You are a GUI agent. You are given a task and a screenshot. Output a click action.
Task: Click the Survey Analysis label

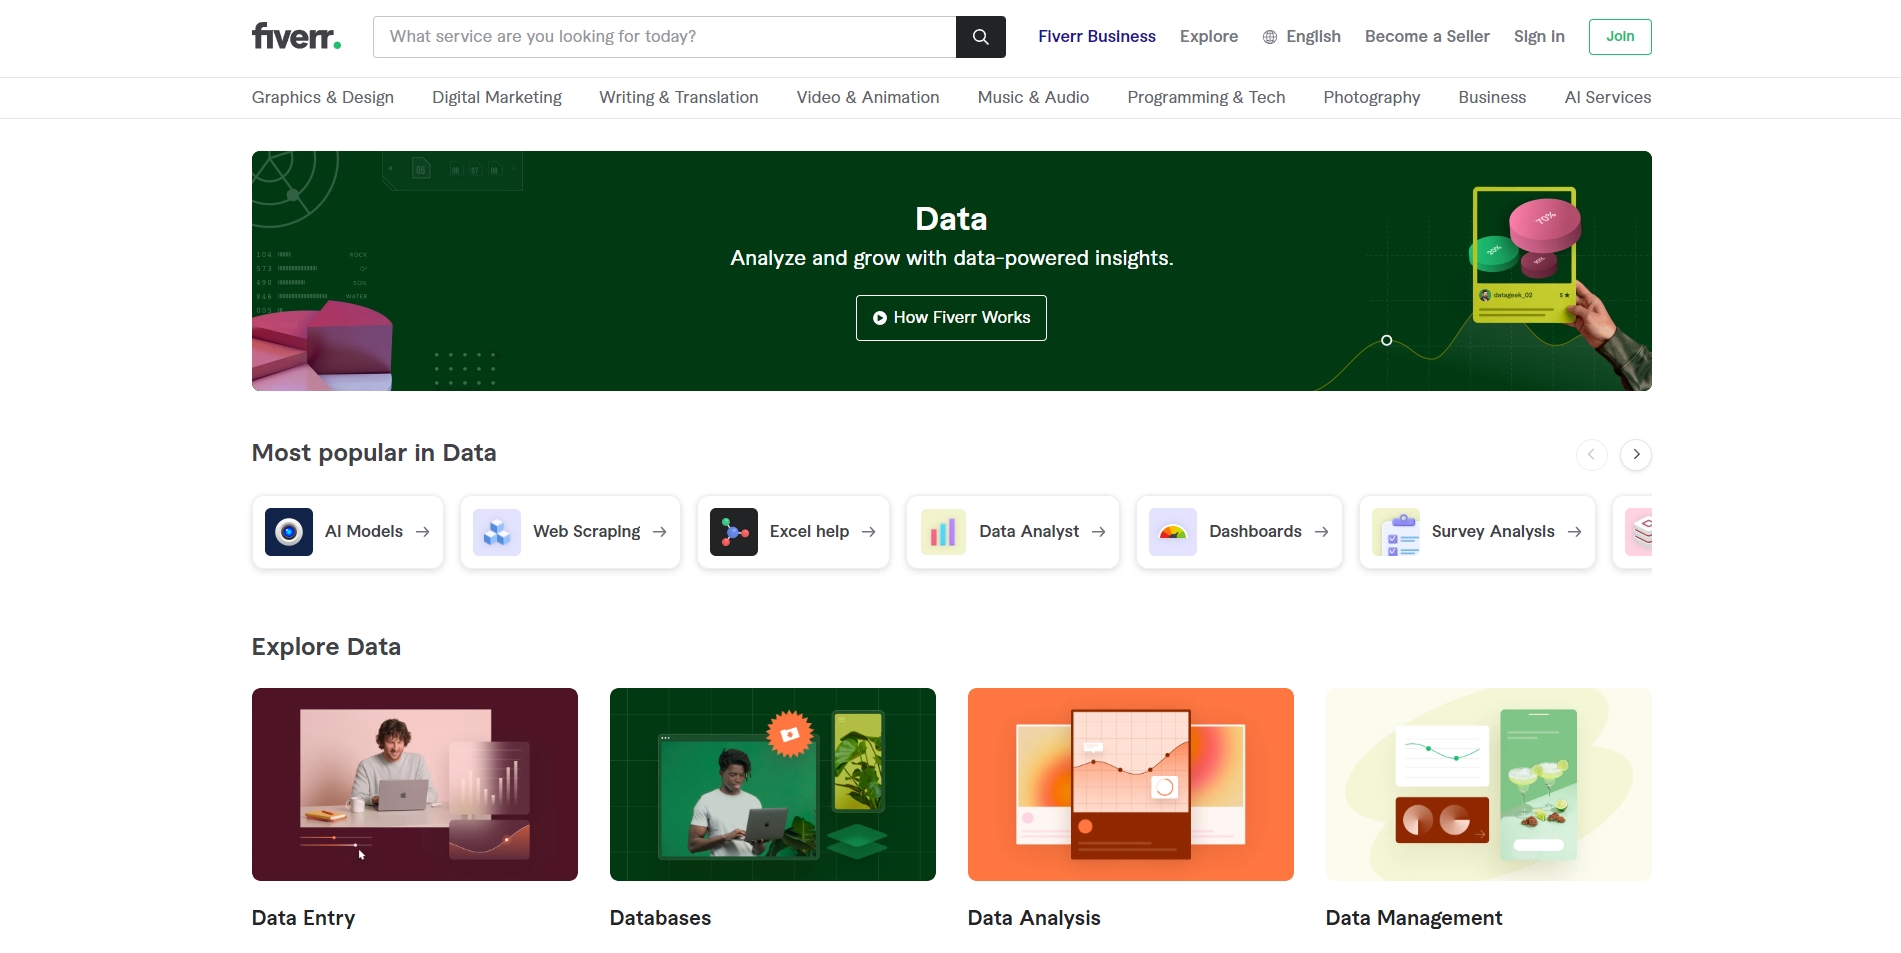1493,532
